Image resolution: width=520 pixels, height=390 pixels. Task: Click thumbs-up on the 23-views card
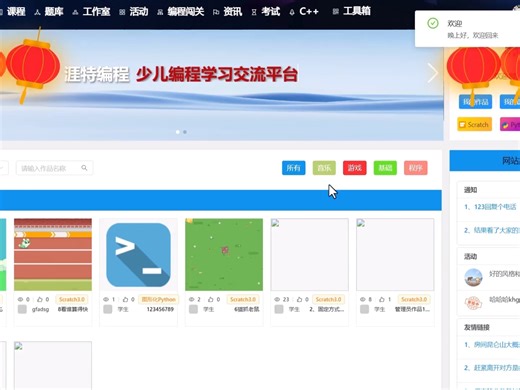click(299, 299)
